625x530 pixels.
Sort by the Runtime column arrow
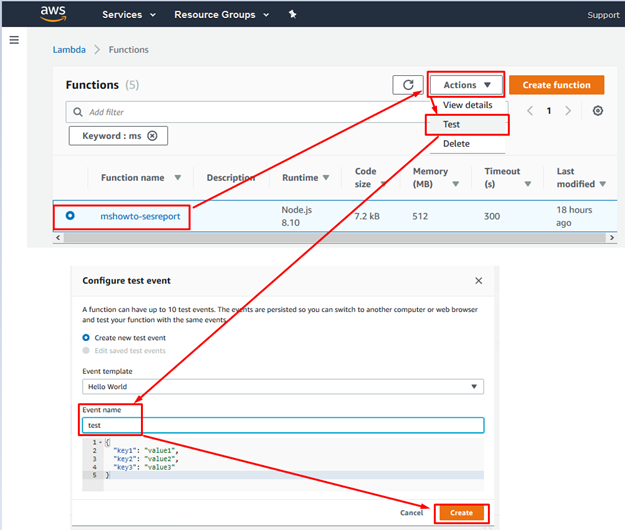[x=326, y=177]
